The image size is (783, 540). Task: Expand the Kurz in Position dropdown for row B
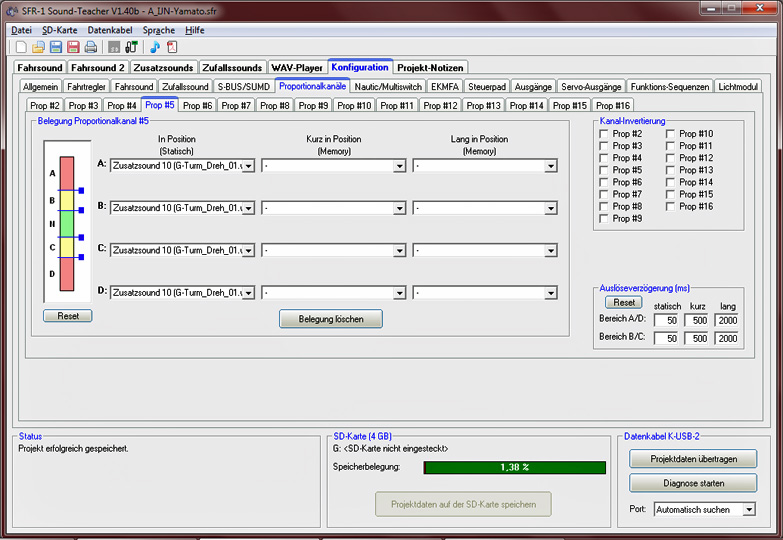tap(400, 208)
